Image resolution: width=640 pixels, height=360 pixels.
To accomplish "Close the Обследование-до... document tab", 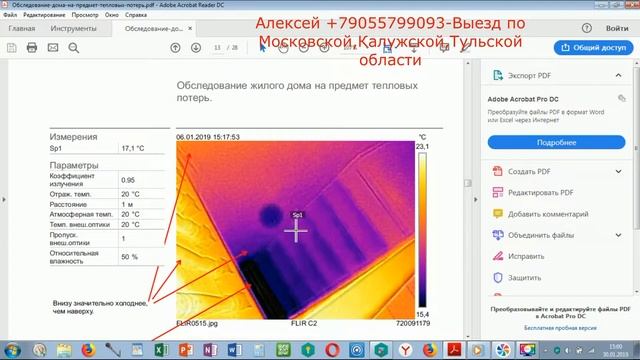I will click(190, 29).
